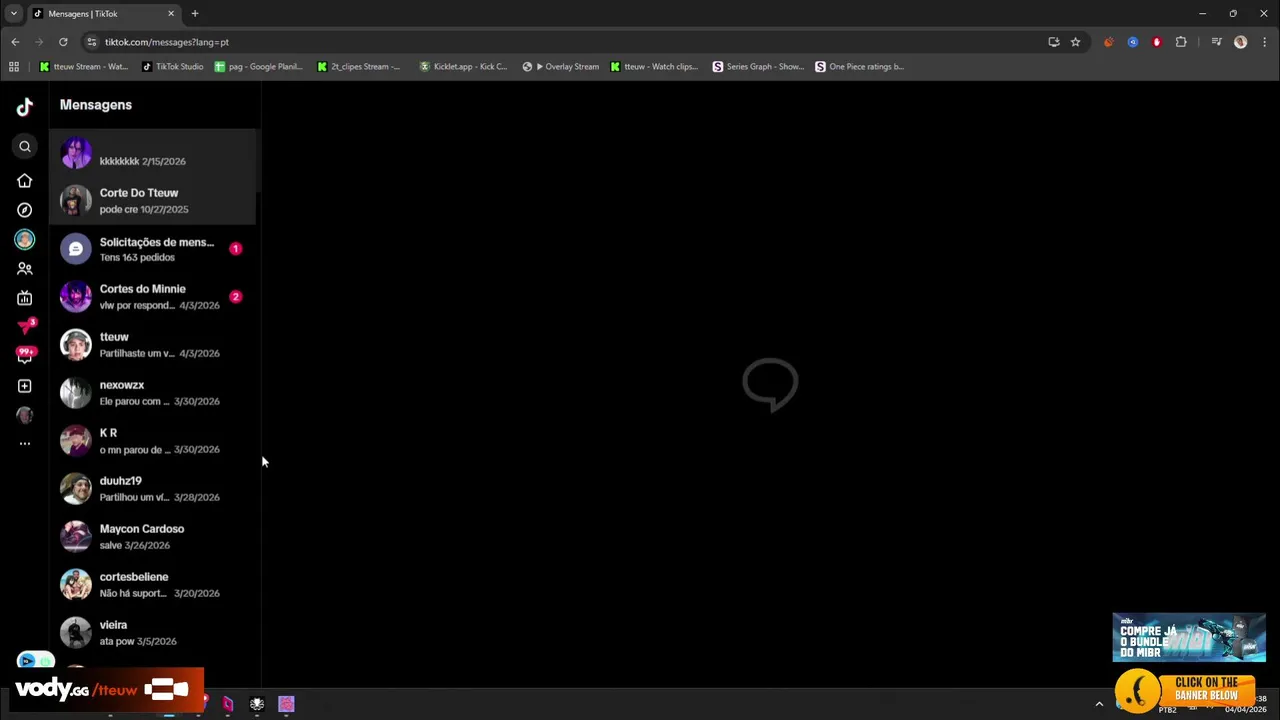Click the 2 unread badge on Cortes do Minnie

(x=236, y=297)
